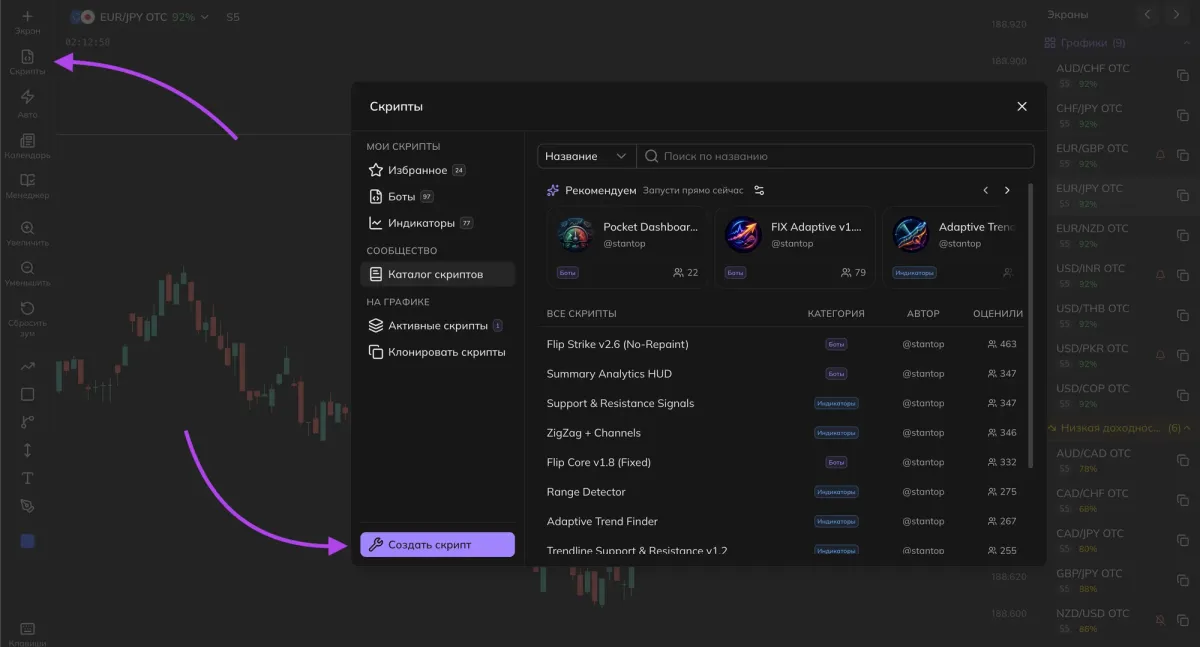Select AUD/CAD OTC in screens list
Screen dimensions: 1200x647
coord(1120,460)
